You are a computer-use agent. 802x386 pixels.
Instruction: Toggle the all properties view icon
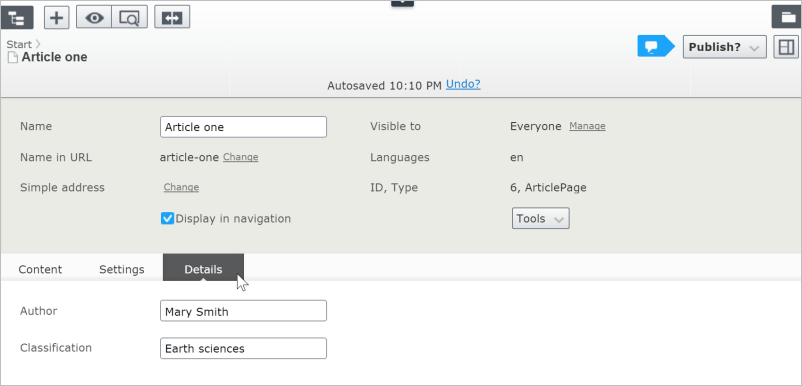786,47
